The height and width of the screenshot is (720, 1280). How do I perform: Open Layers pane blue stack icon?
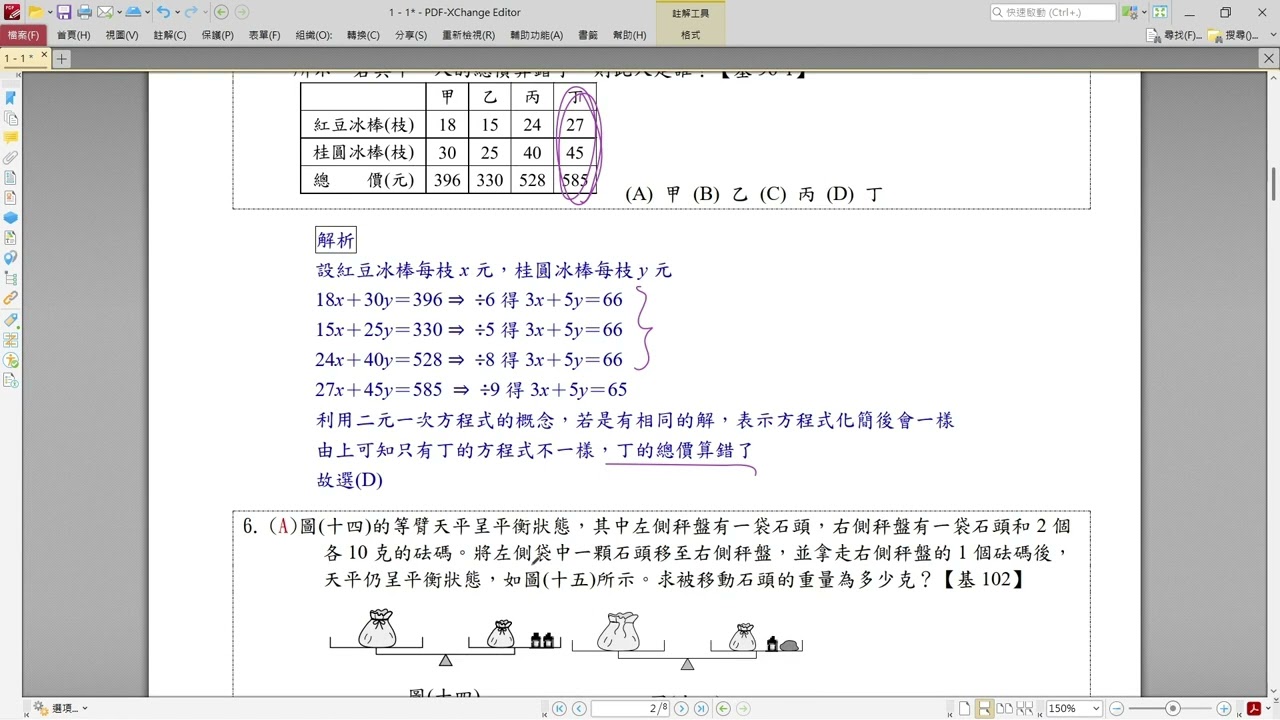10,218
